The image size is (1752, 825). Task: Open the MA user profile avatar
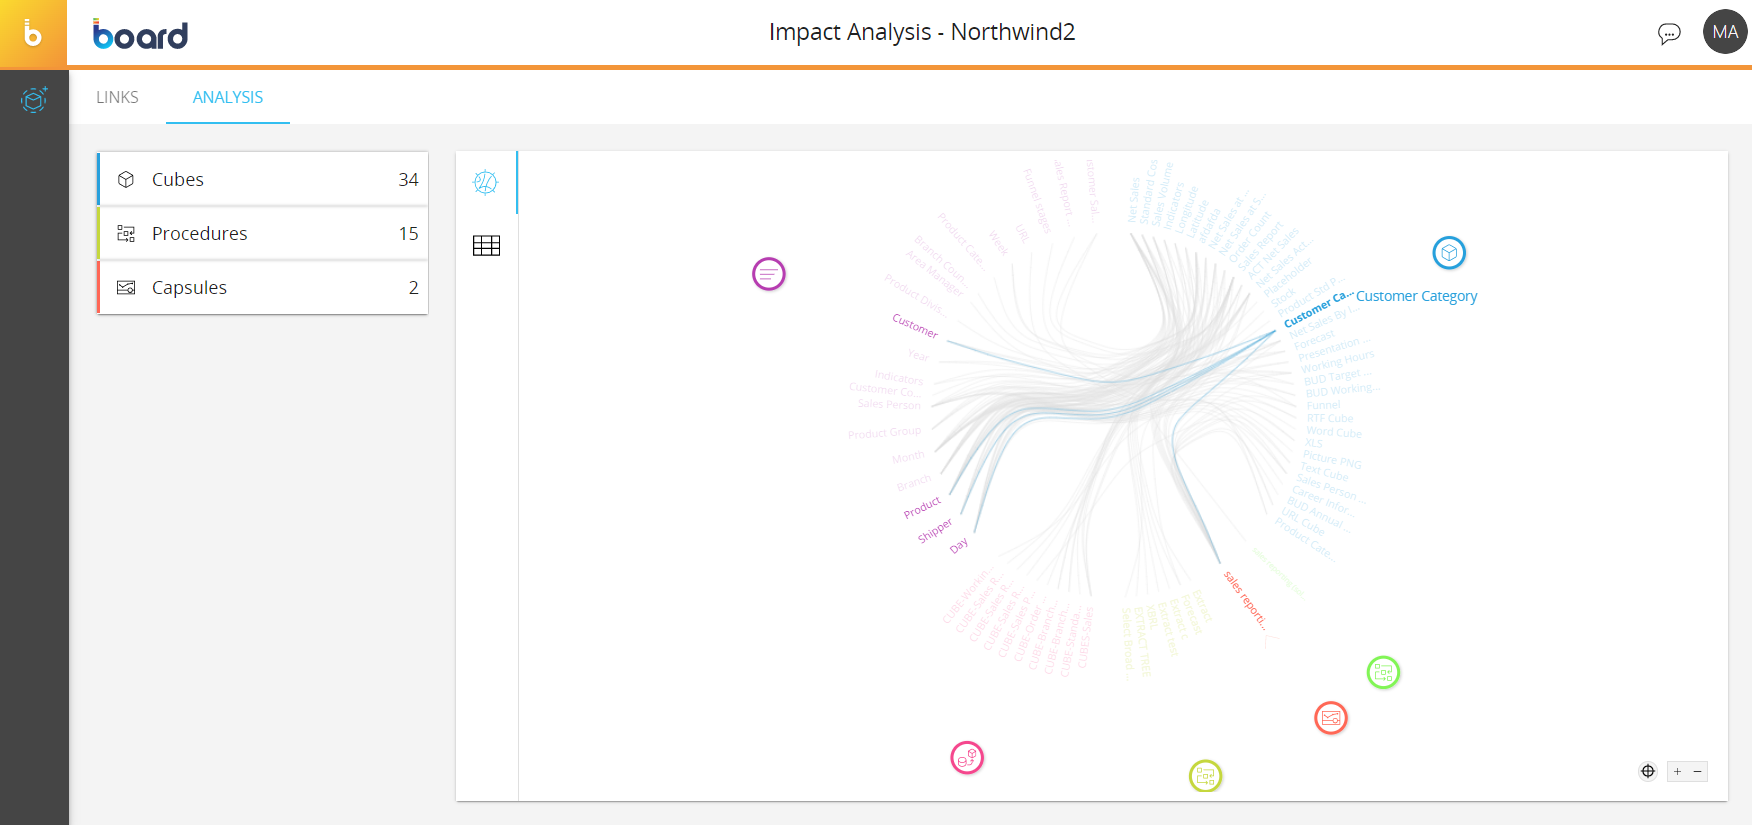(x=1725, y=32)
